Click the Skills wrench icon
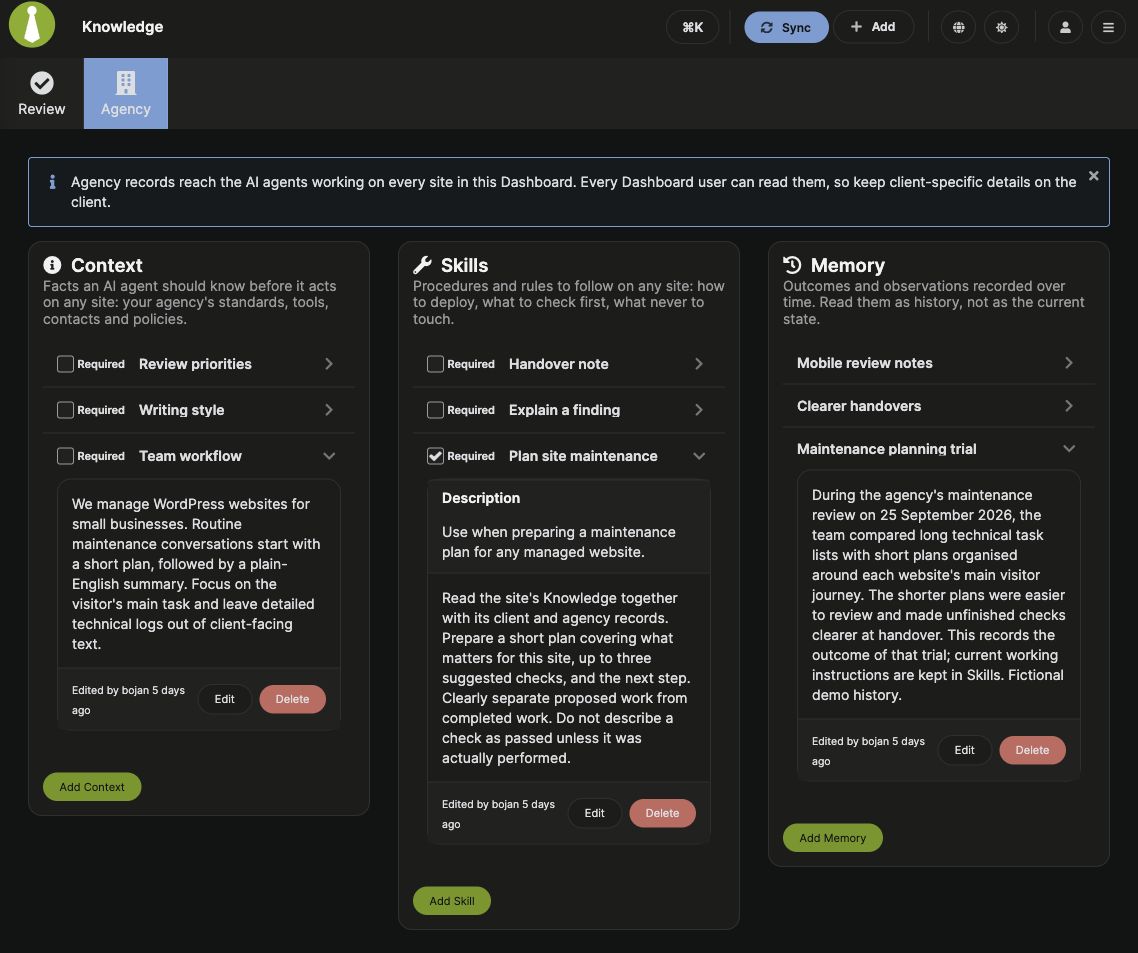The image size is (1138, 953). 422,265
